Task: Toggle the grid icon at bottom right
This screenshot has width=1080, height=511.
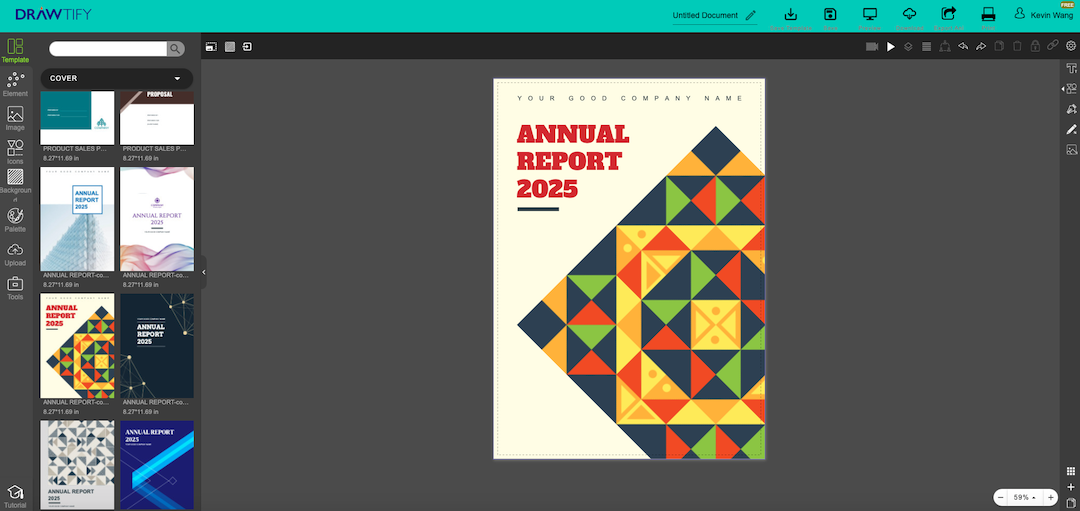Action: pyautogui.click(x=1070, y=471)
